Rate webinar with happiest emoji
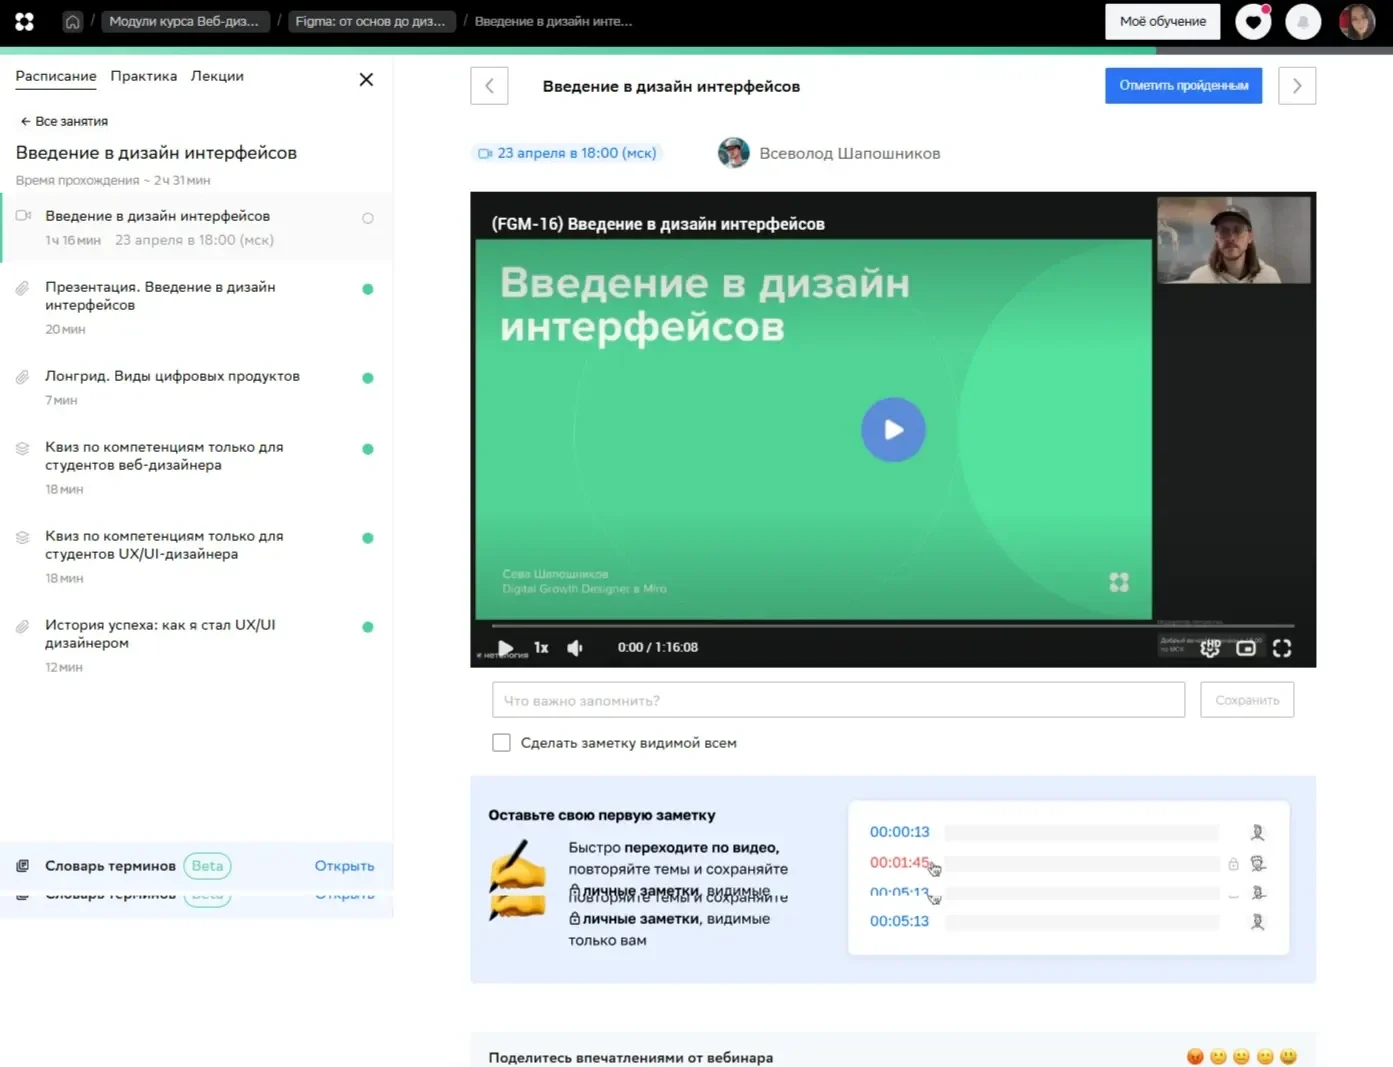Viewport: 1393px width, 1067px height. (x=1288, y=1057)
